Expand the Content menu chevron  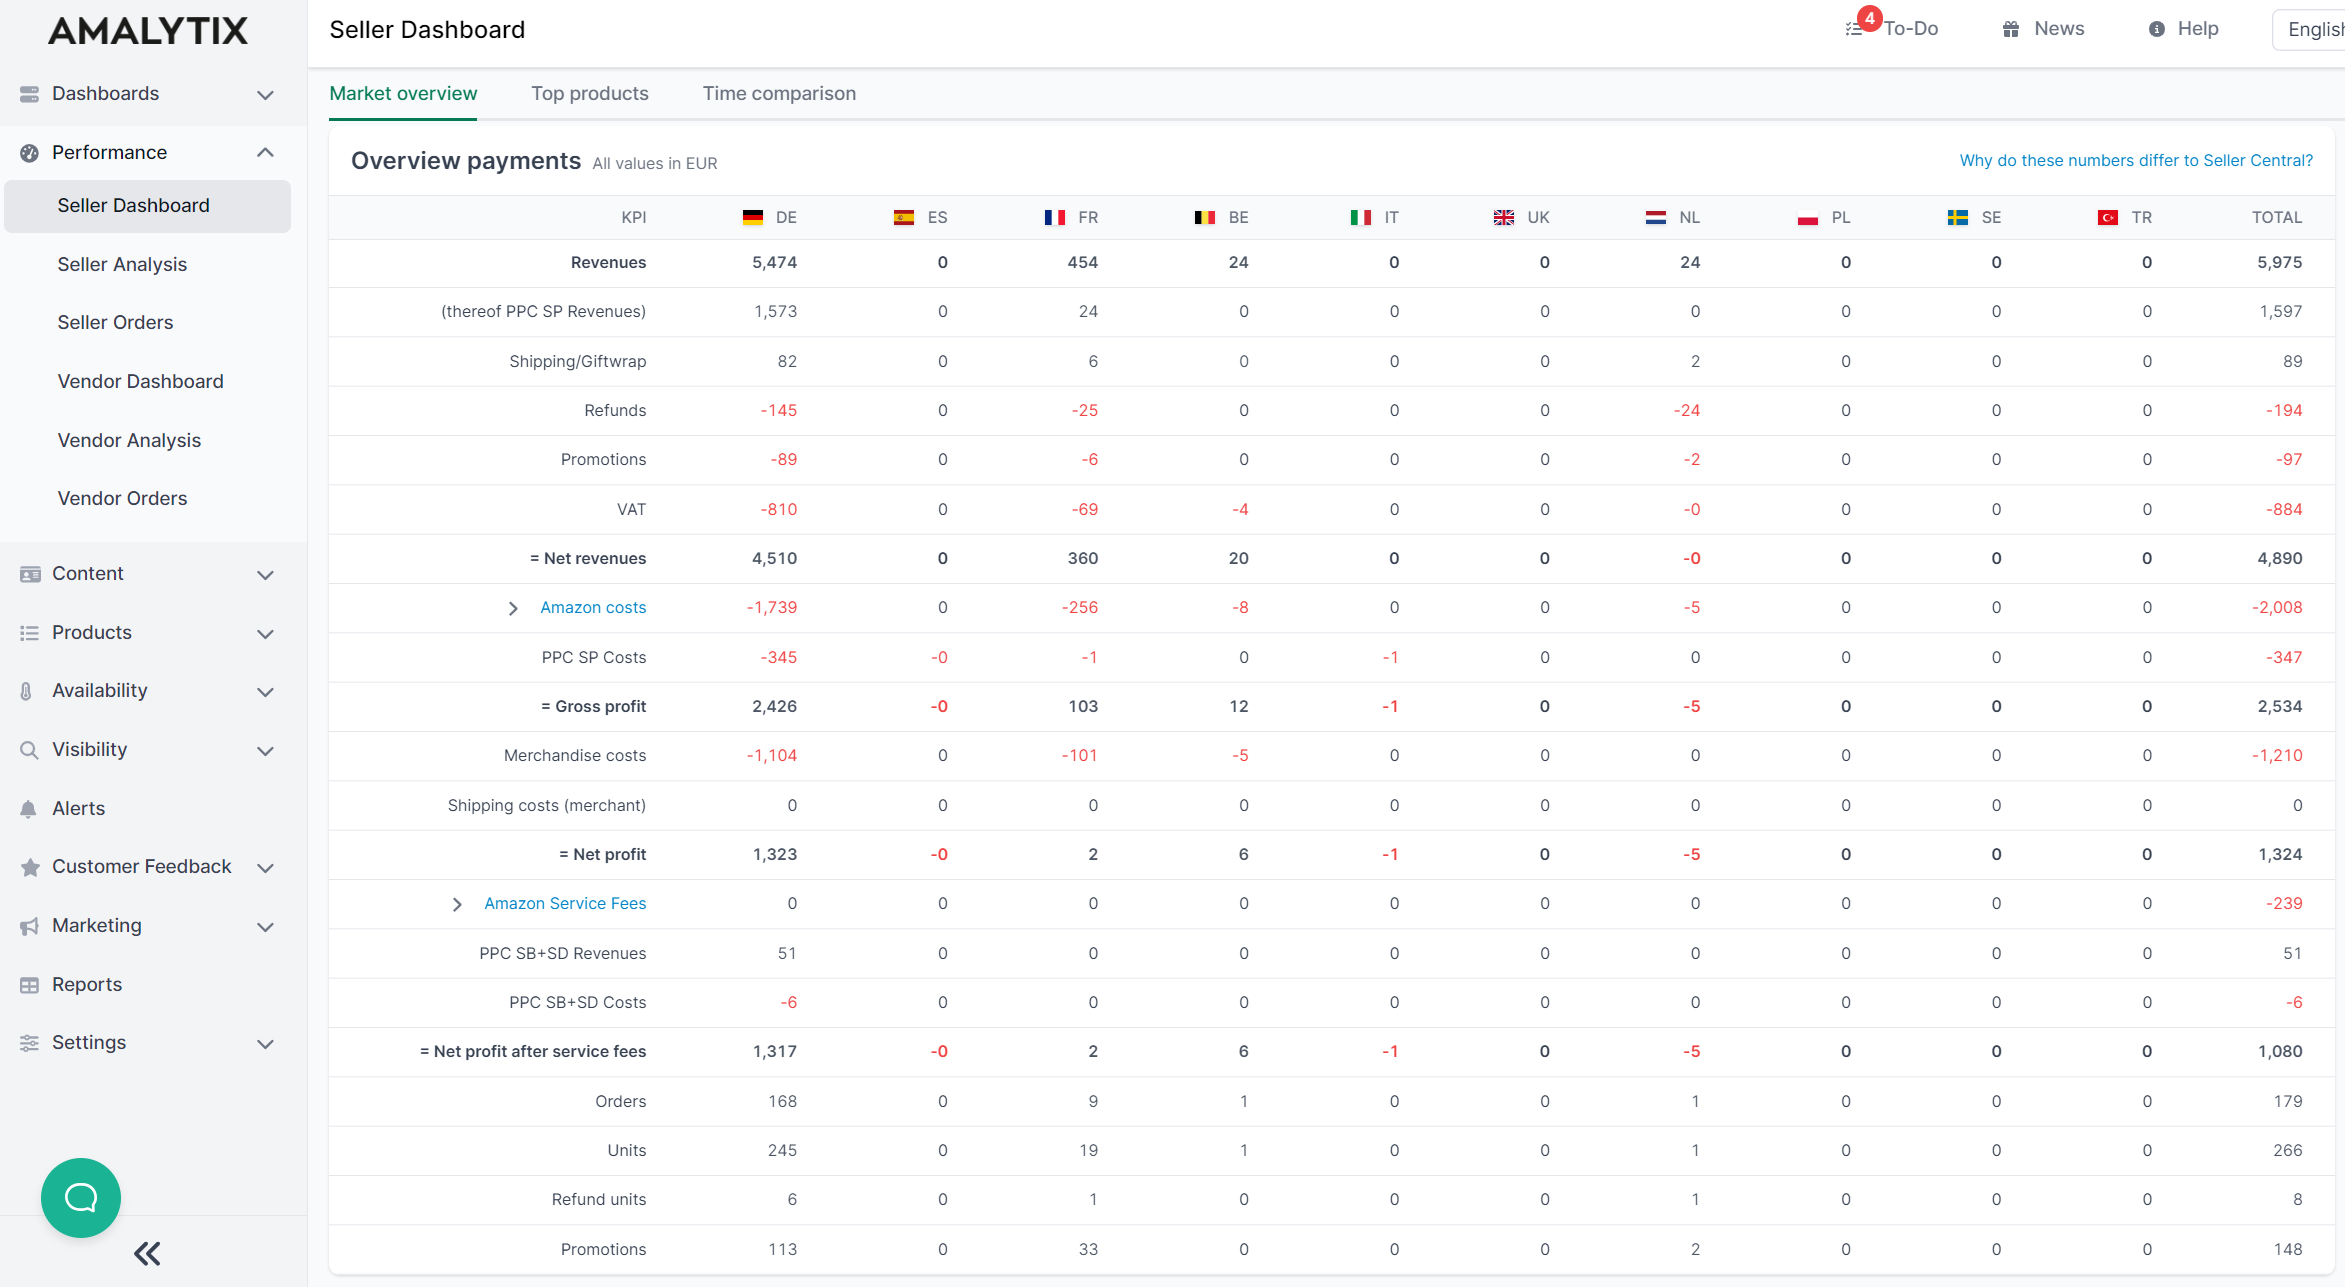point(265,575)
